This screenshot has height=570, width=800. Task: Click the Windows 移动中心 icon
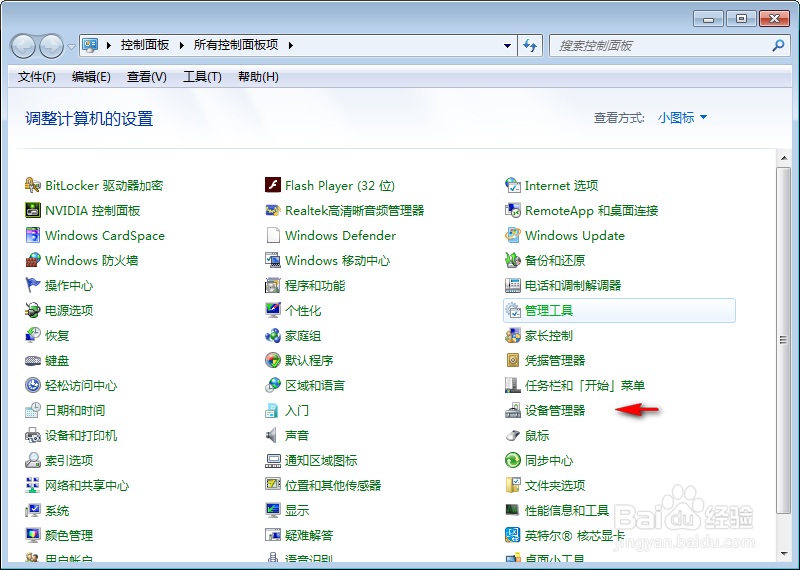[x=273, y=260]
